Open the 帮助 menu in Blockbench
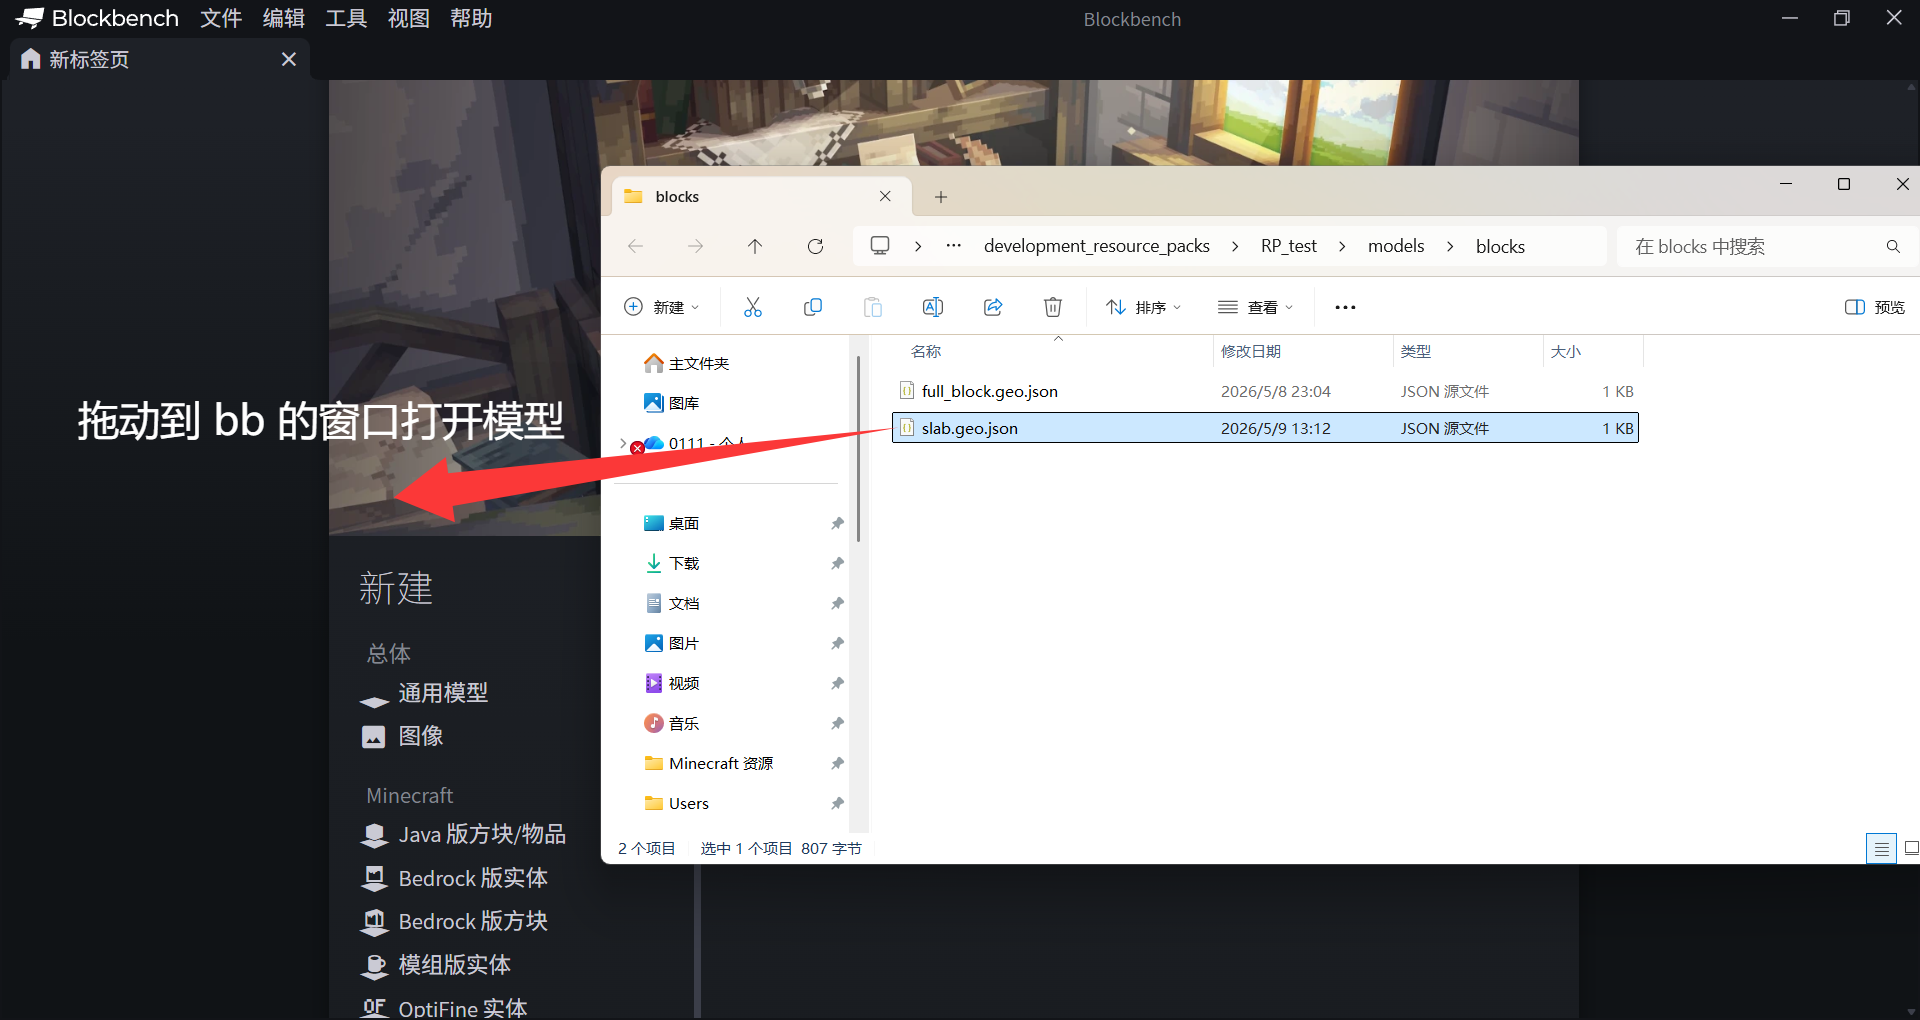Viewport: 1920px width, 1020px height. point(471,18)
